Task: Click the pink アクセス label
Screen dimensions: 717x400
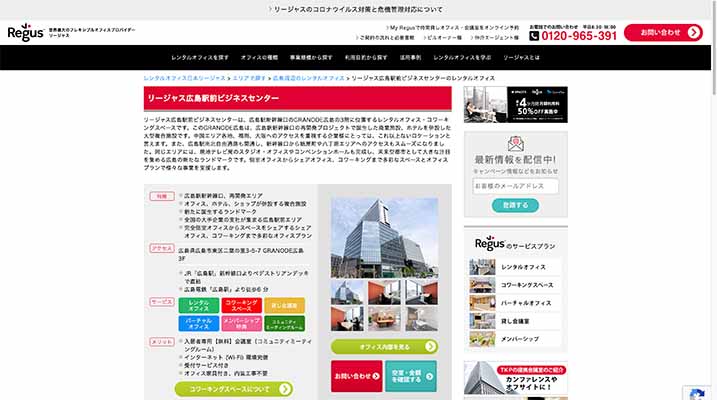Action: point(162,248)
